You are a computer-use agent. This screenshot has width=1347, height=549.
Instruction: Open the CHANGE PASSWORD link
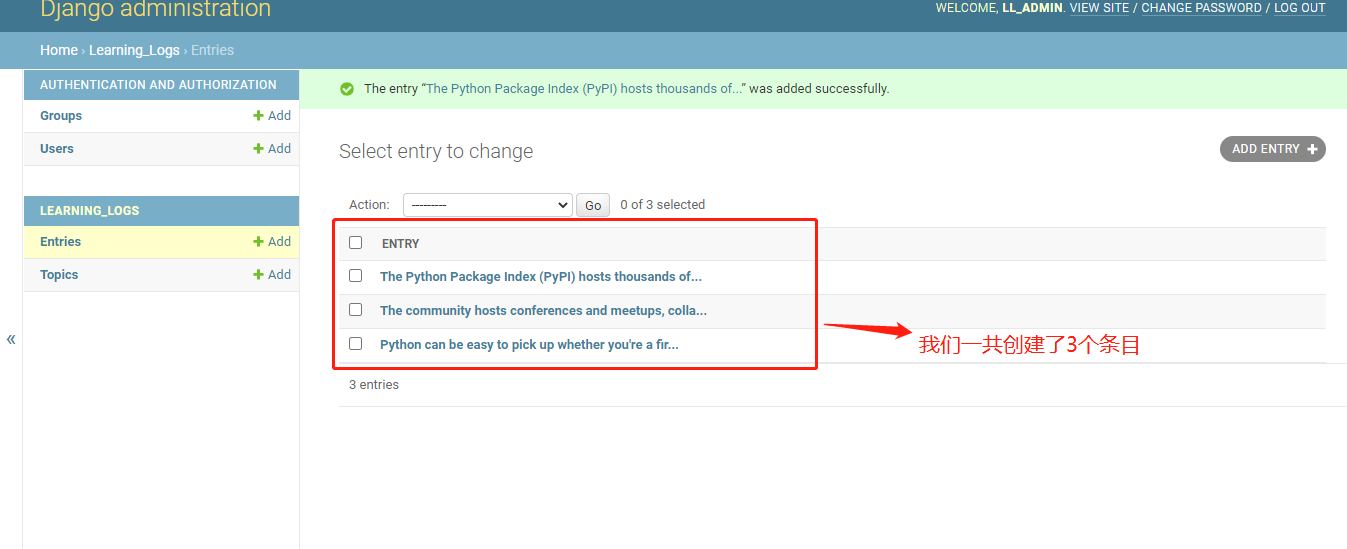coord(1201,8)
